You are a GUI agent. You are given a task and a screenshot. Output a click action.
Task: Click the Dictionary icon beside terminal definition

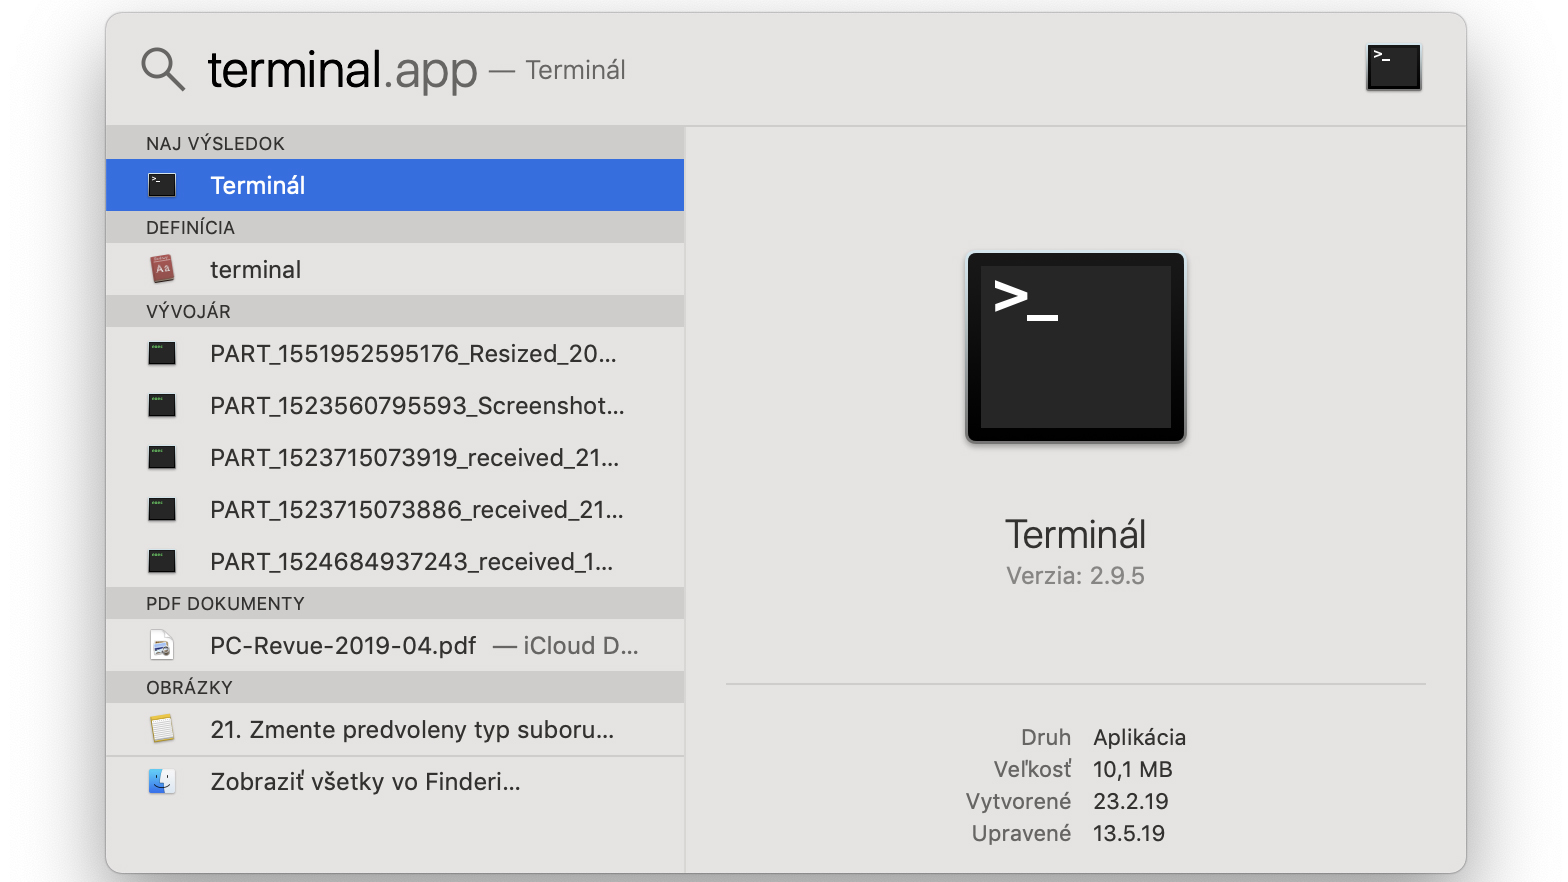(x=162, y=269)
